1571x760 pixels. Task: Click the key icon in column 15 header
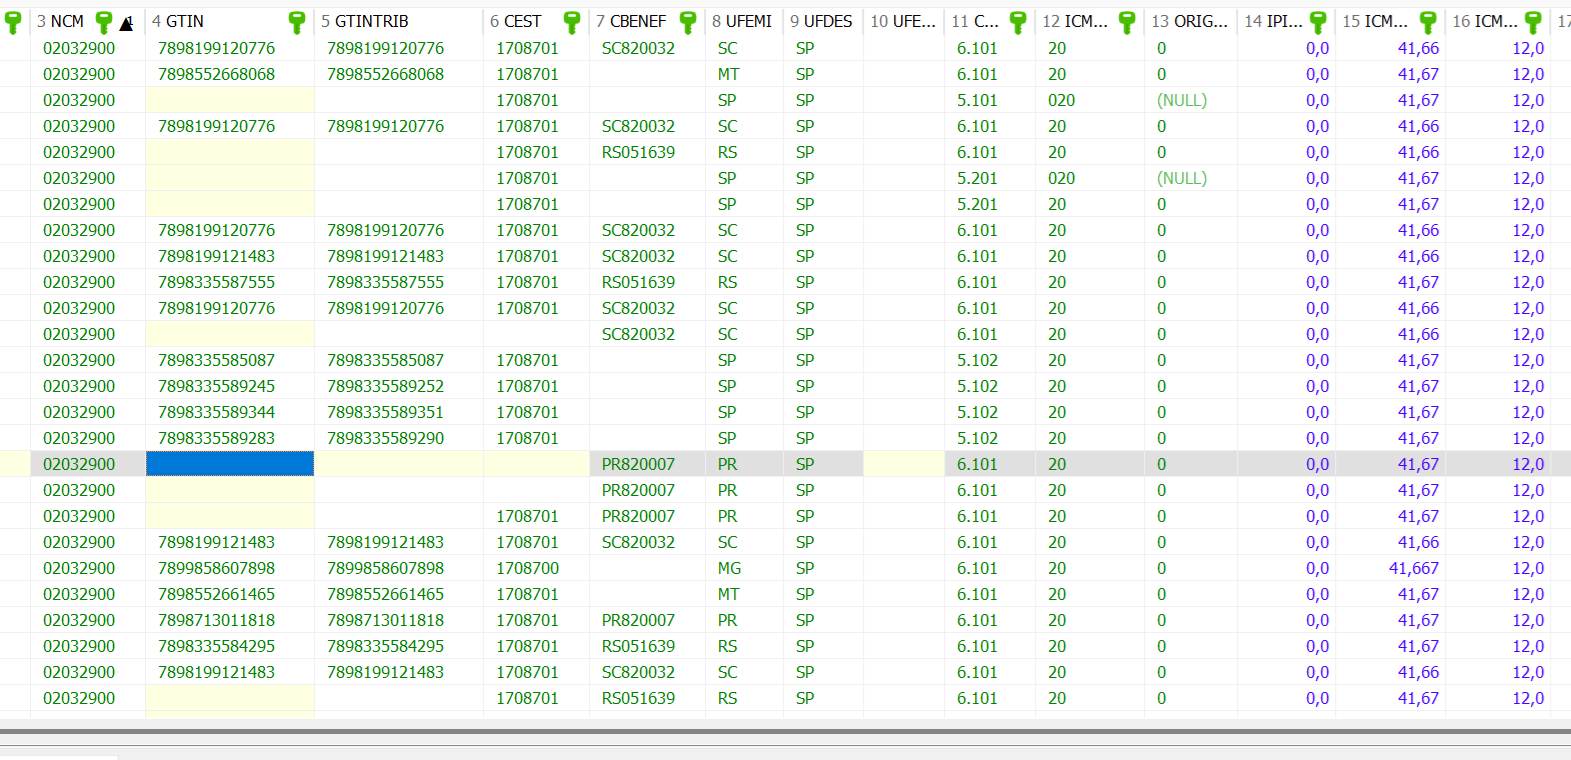coord(1428,22)
